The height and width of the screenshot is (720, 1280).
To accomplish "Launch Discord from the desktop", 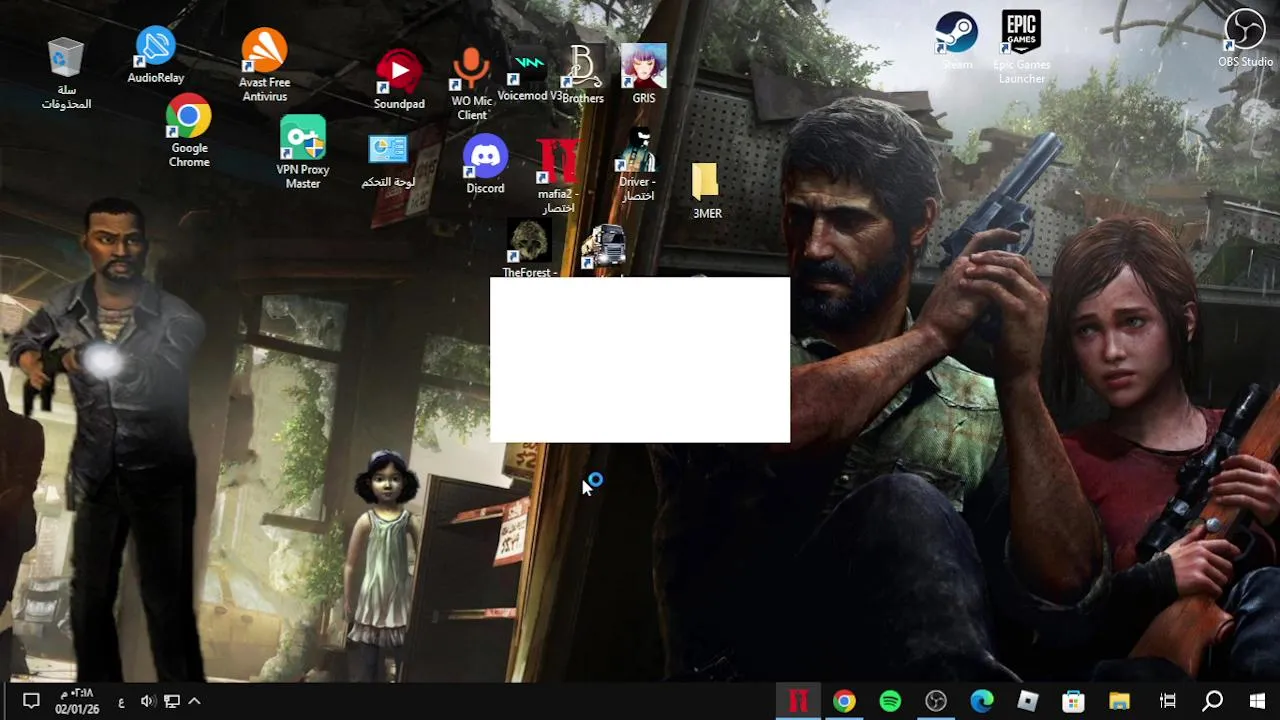I will 485,165.
